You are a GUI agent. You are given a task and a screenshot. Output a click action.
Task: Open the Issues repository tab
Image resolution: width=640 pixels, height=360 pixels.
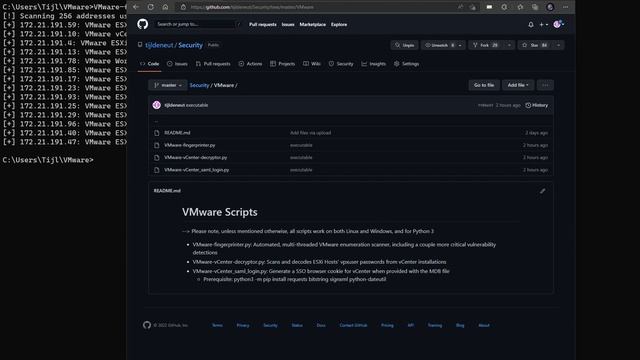point(177,64)
